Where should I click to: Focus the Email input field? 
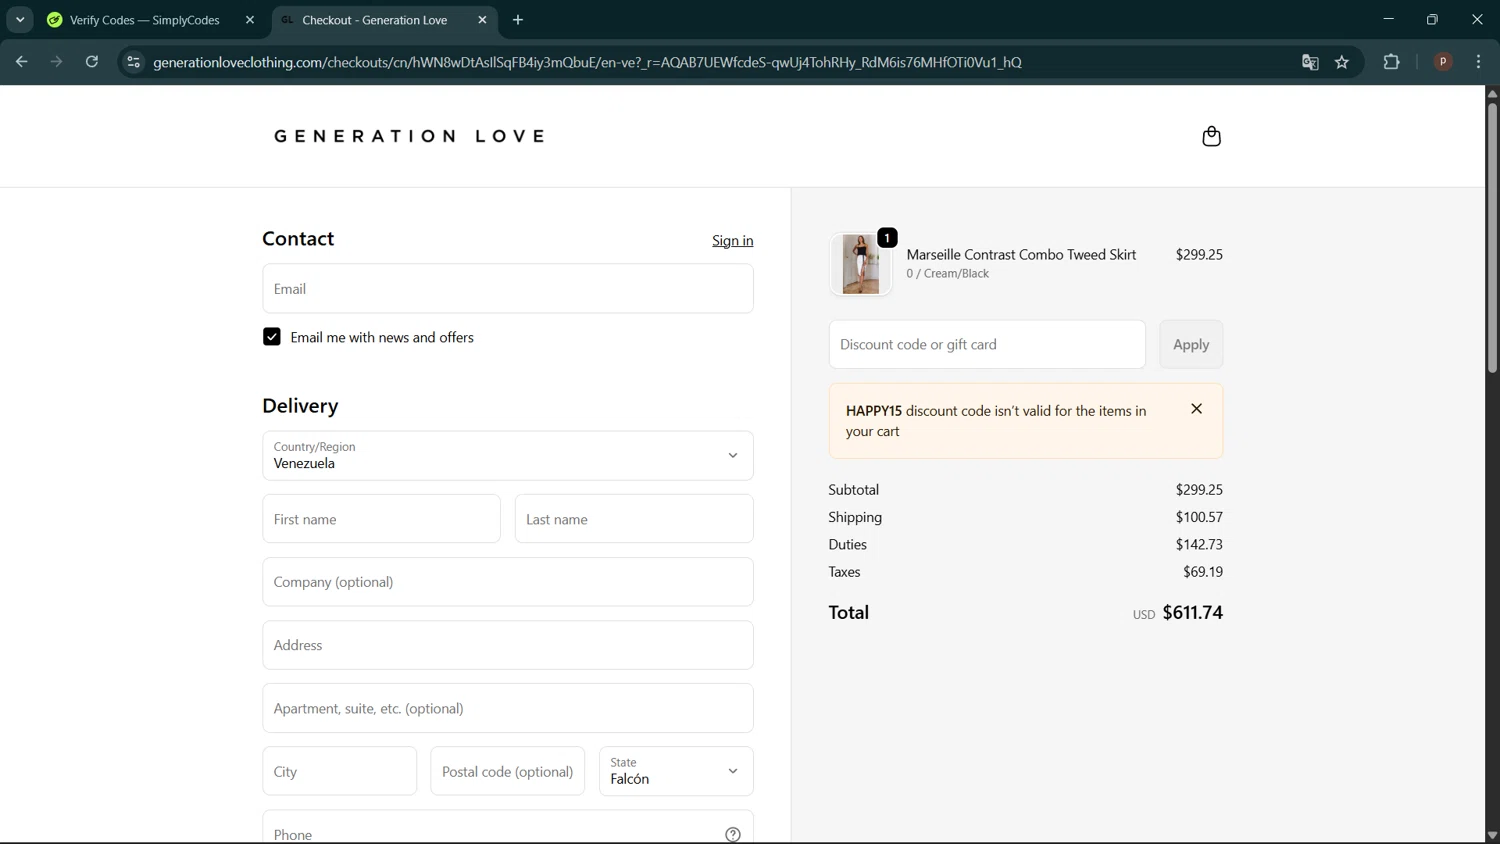[508, 288]
